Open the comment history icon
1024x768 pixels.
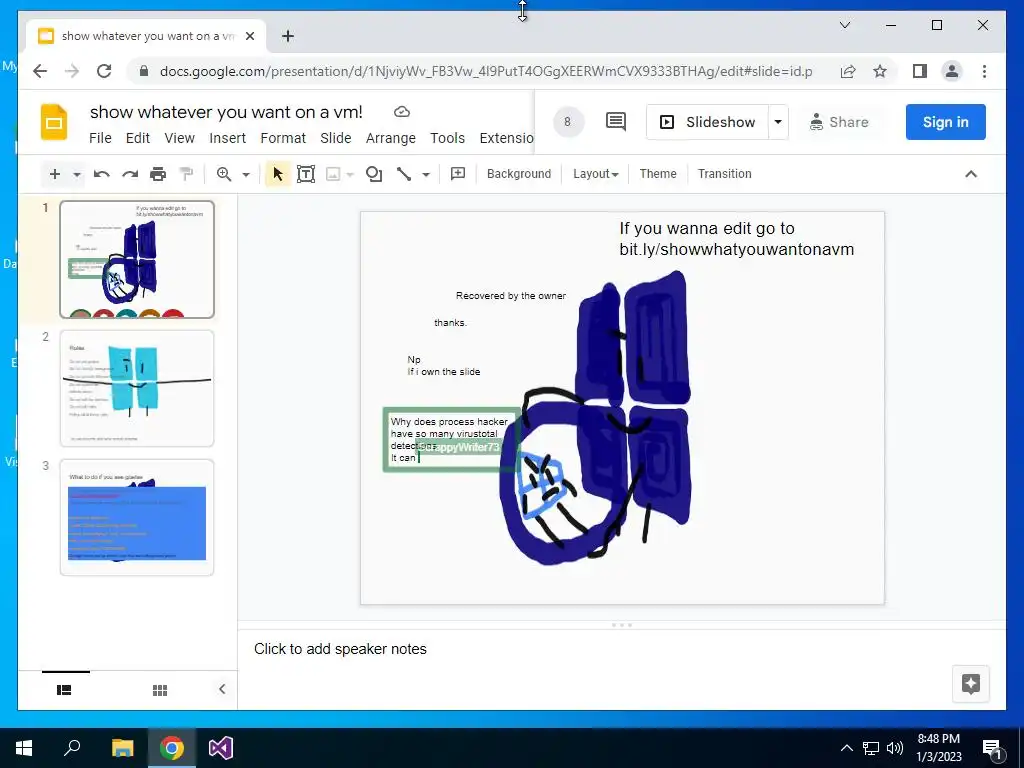click(615, 121)
